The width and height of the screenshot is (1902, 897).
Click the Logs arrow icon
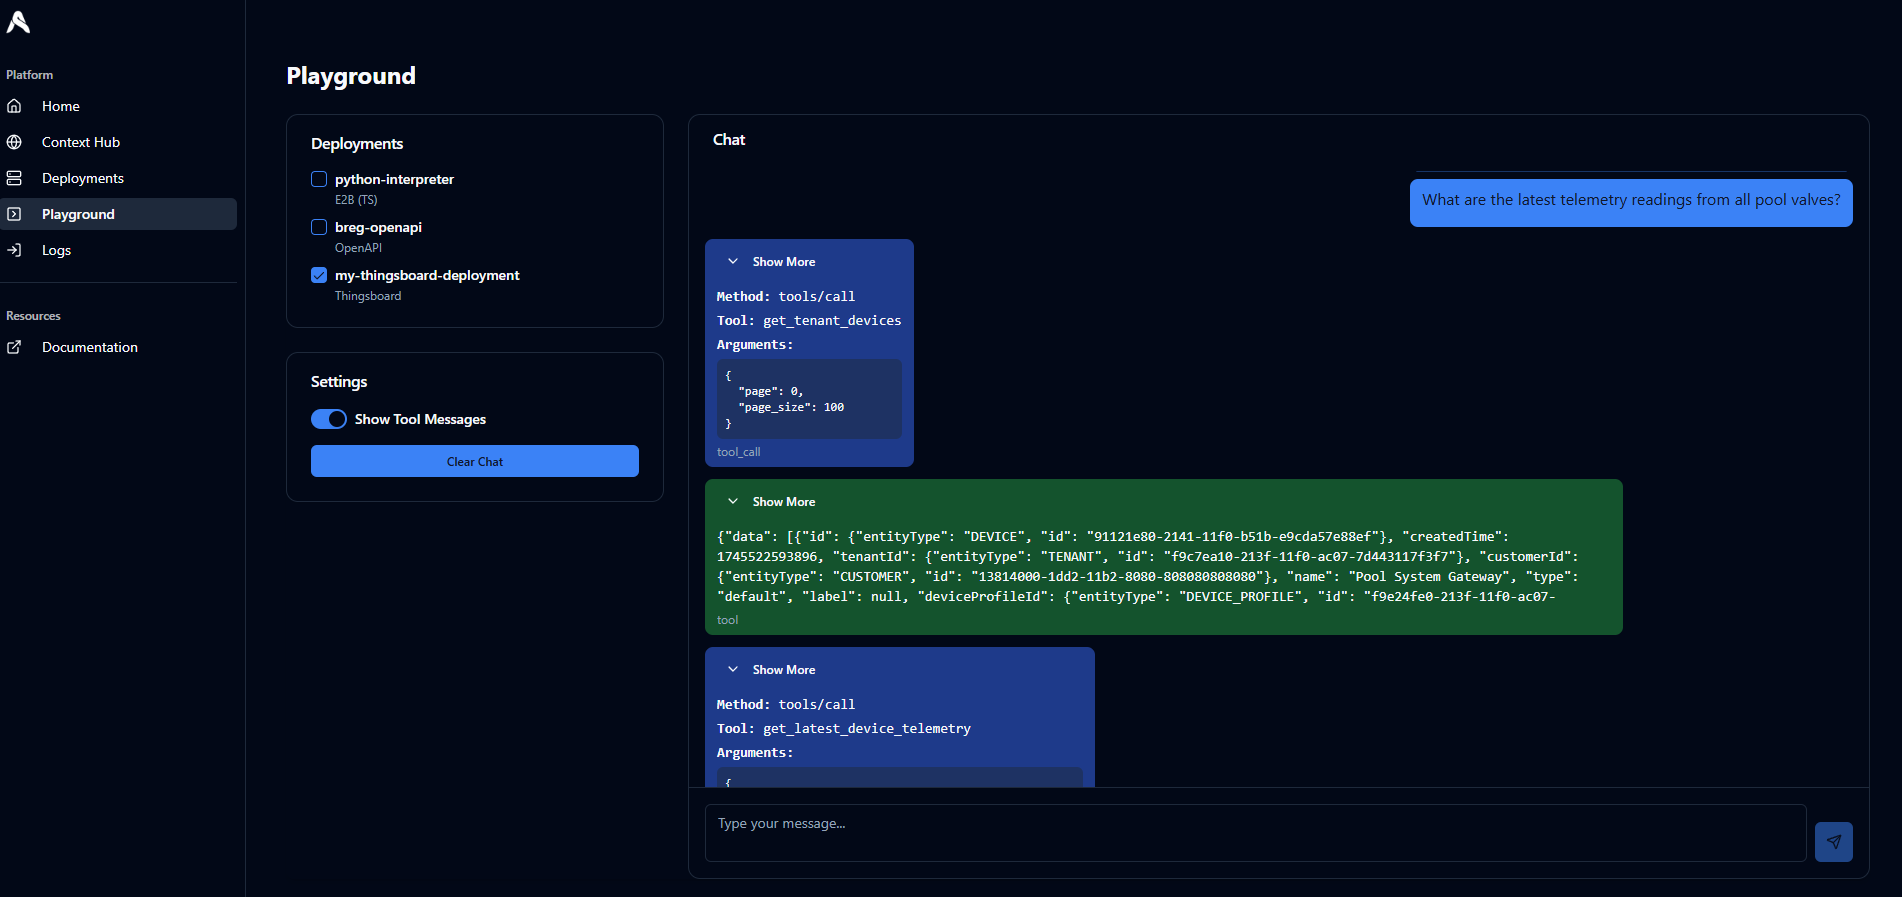[14, 250]
